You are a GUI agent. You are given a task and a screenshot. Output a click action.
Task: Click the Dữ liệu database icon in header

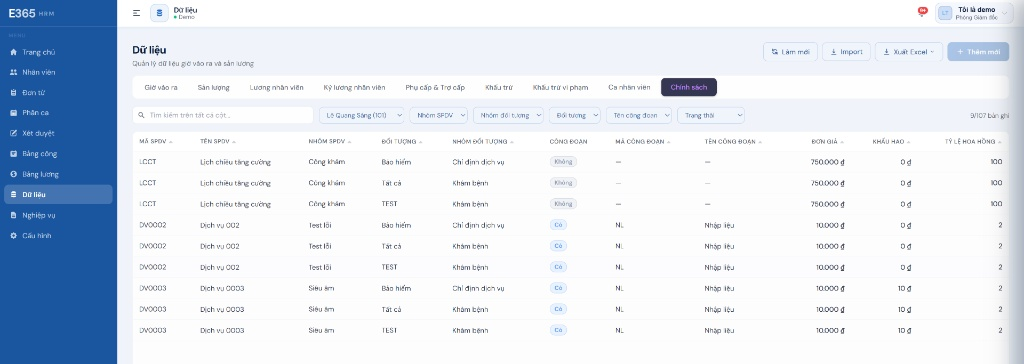[159, 13]
